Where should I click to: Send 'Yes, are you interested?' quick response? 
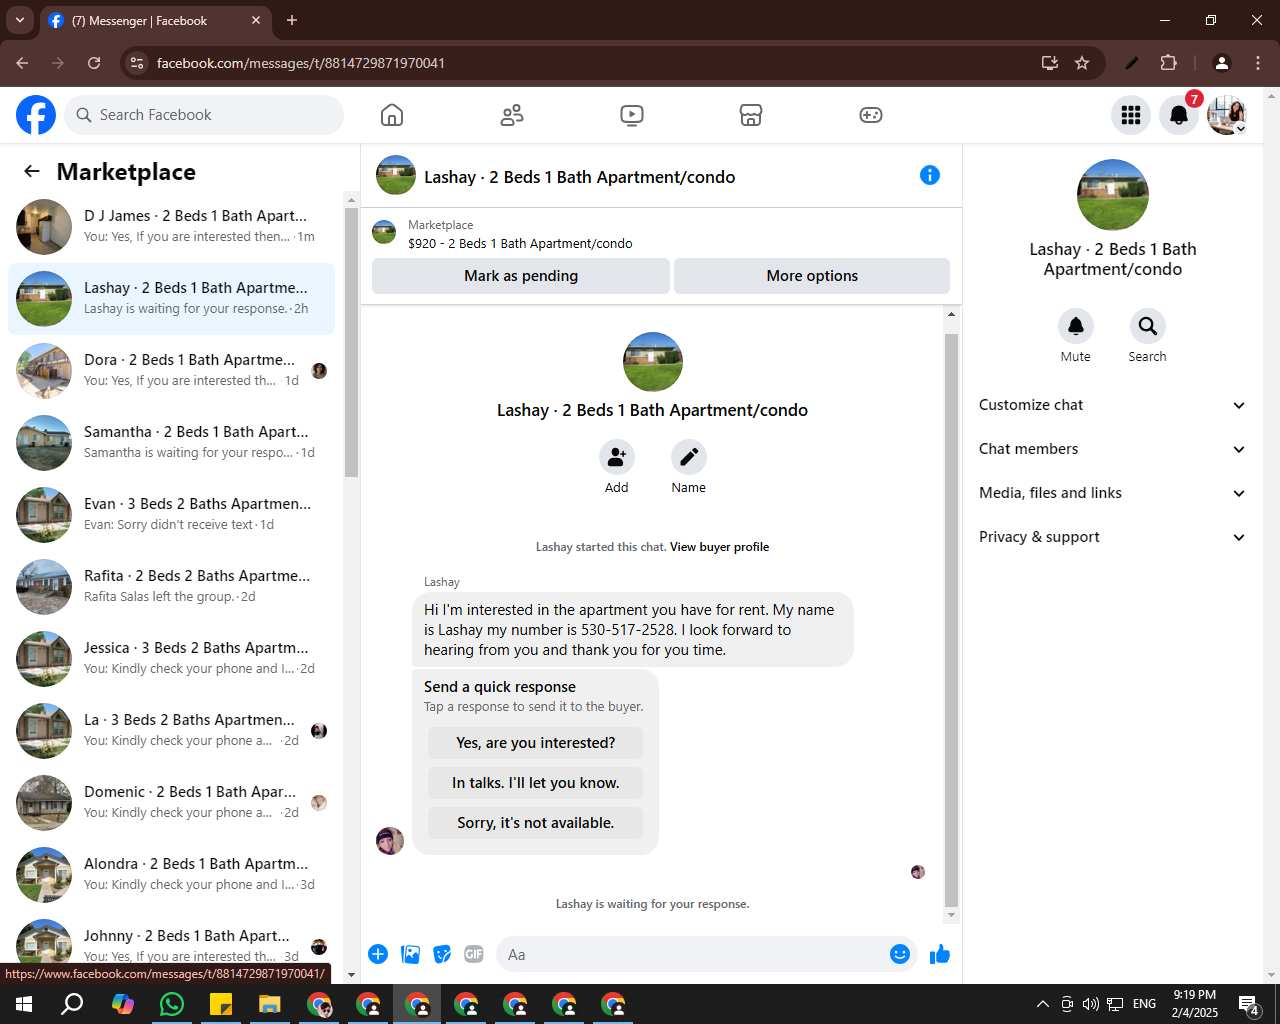(536, 743)
